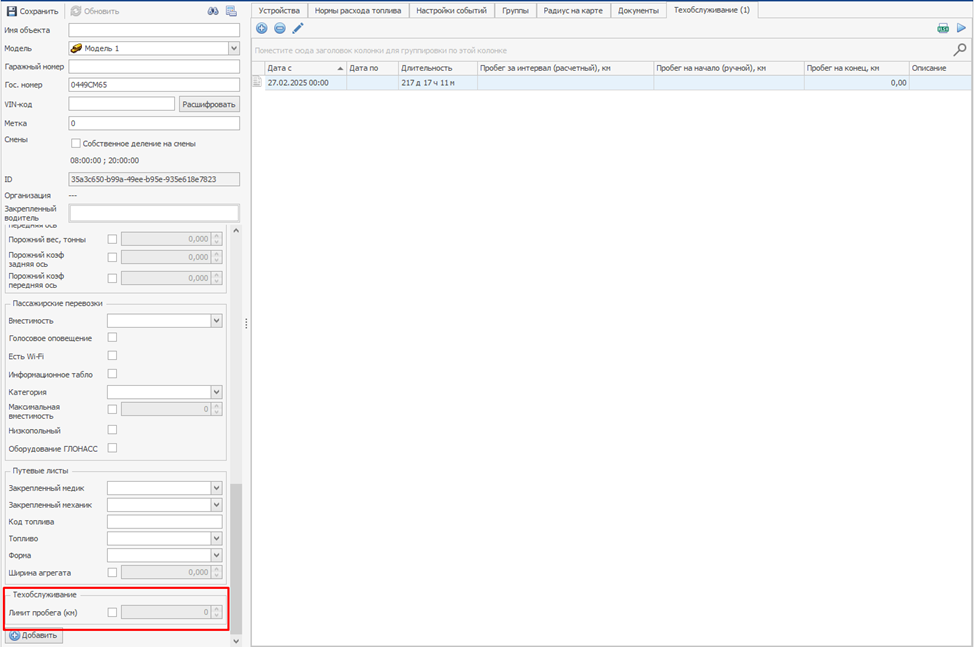Viewport: 974px width, 647px height.
Task: Check the Есть Wi-Fi checkbox
Action: click(x=112, y=356)
